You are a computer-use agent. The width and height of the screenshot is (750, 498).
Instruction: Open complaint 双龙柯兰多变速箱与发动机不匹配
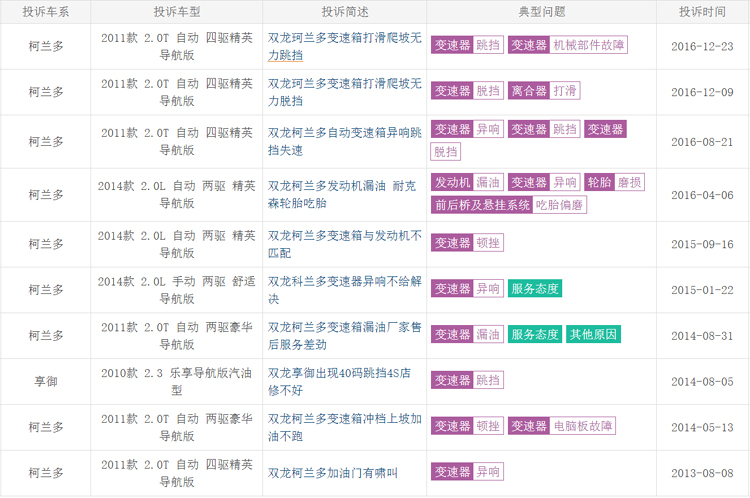point(344,244)
